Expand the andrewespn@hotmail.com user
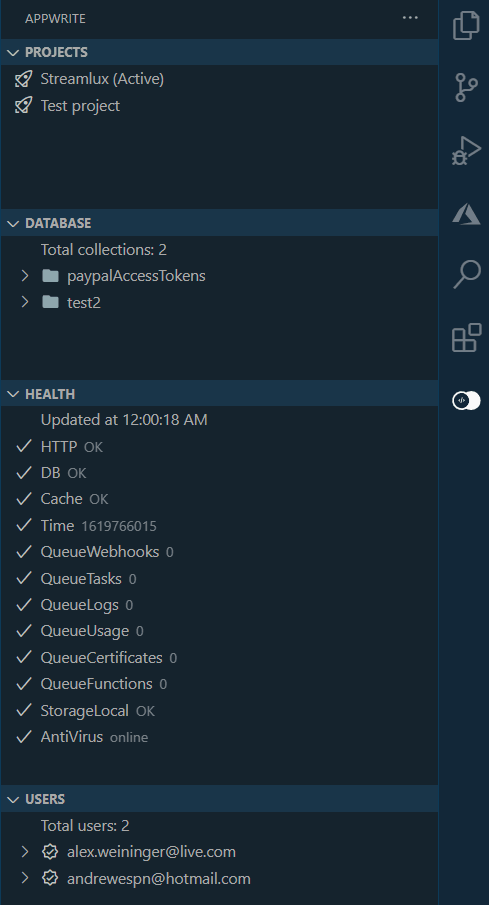 [25, 878]
